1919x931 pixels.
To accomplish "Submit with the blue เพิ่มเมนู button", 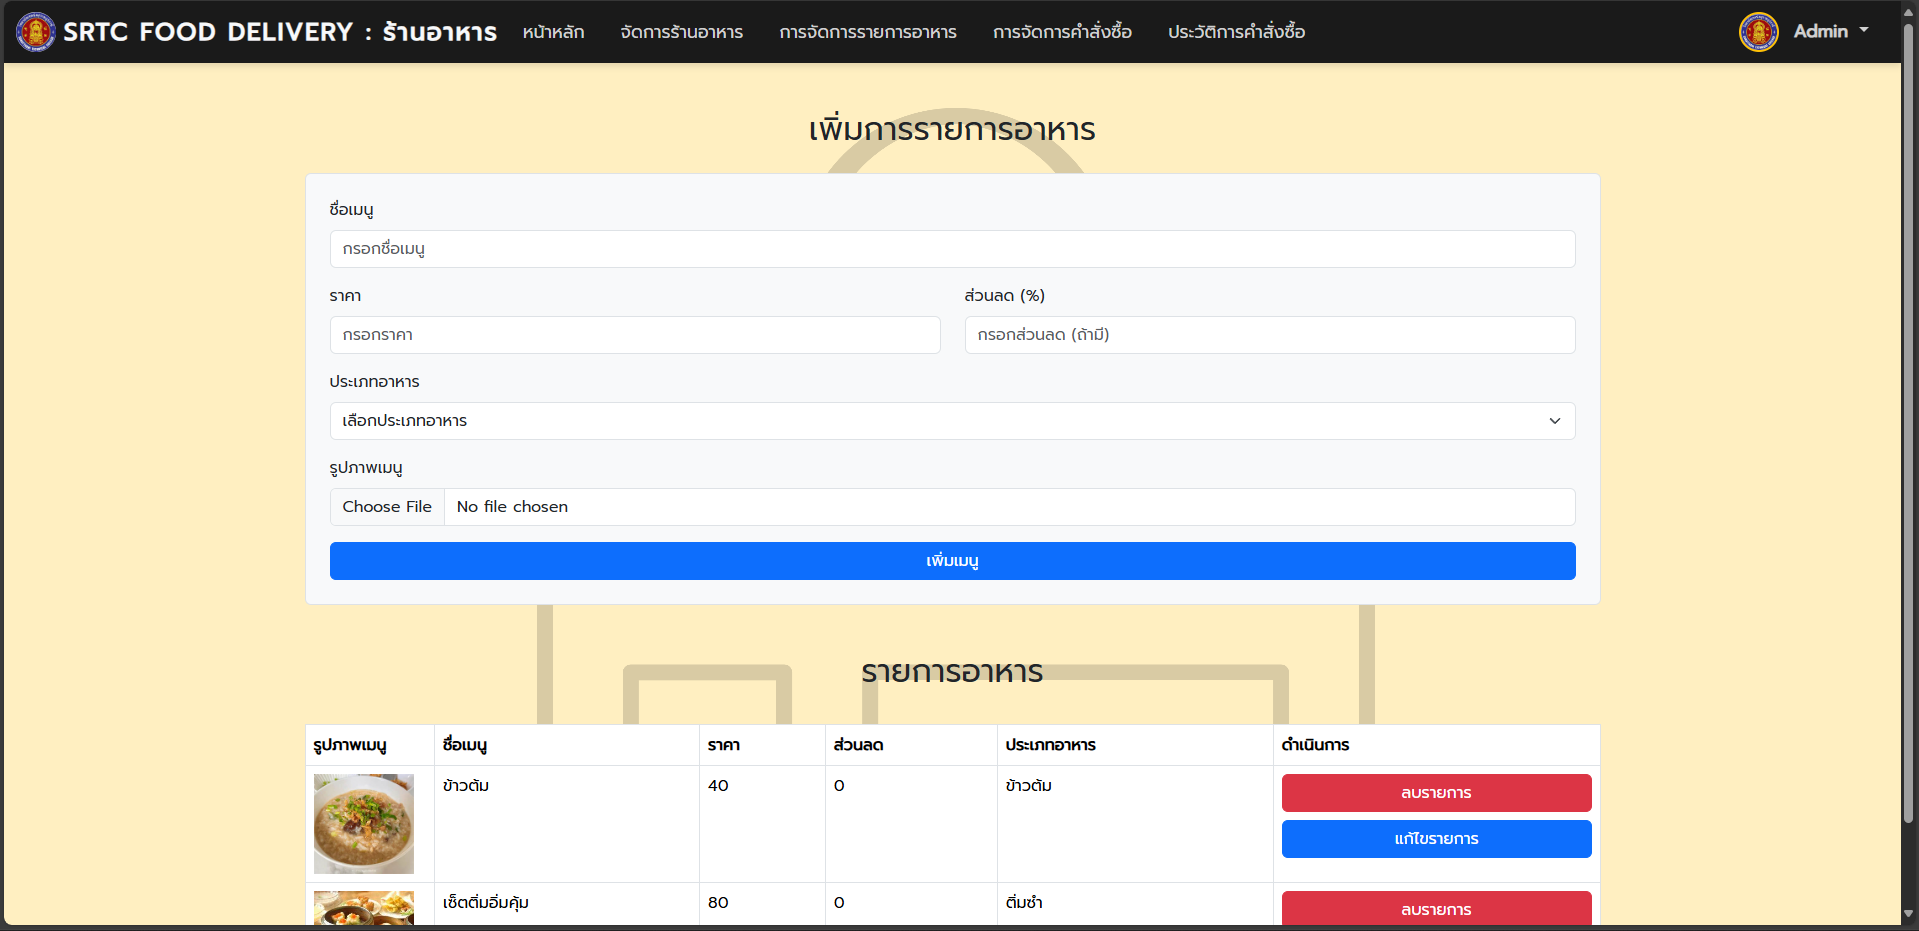I will tap(952, 561).
